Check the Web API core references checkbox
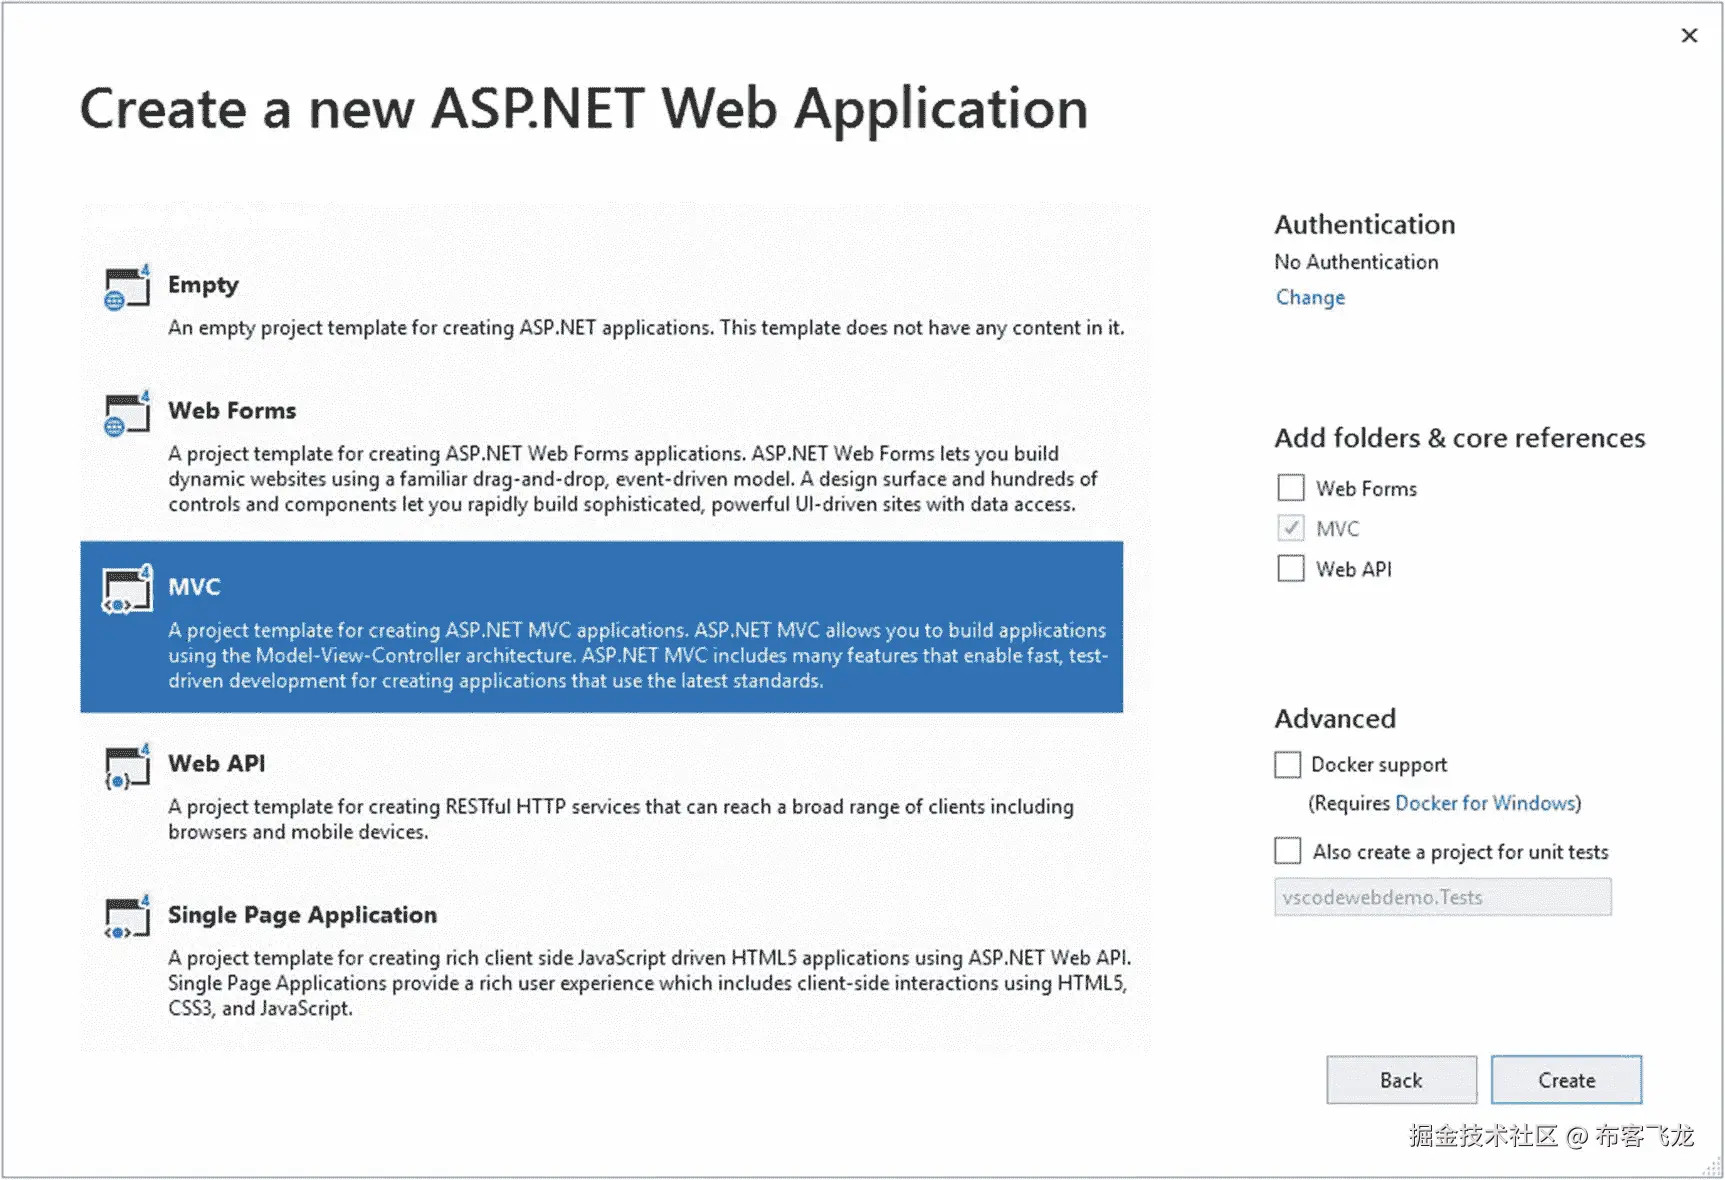This screenshot has height=1180, width=1725. [1291, 569]
